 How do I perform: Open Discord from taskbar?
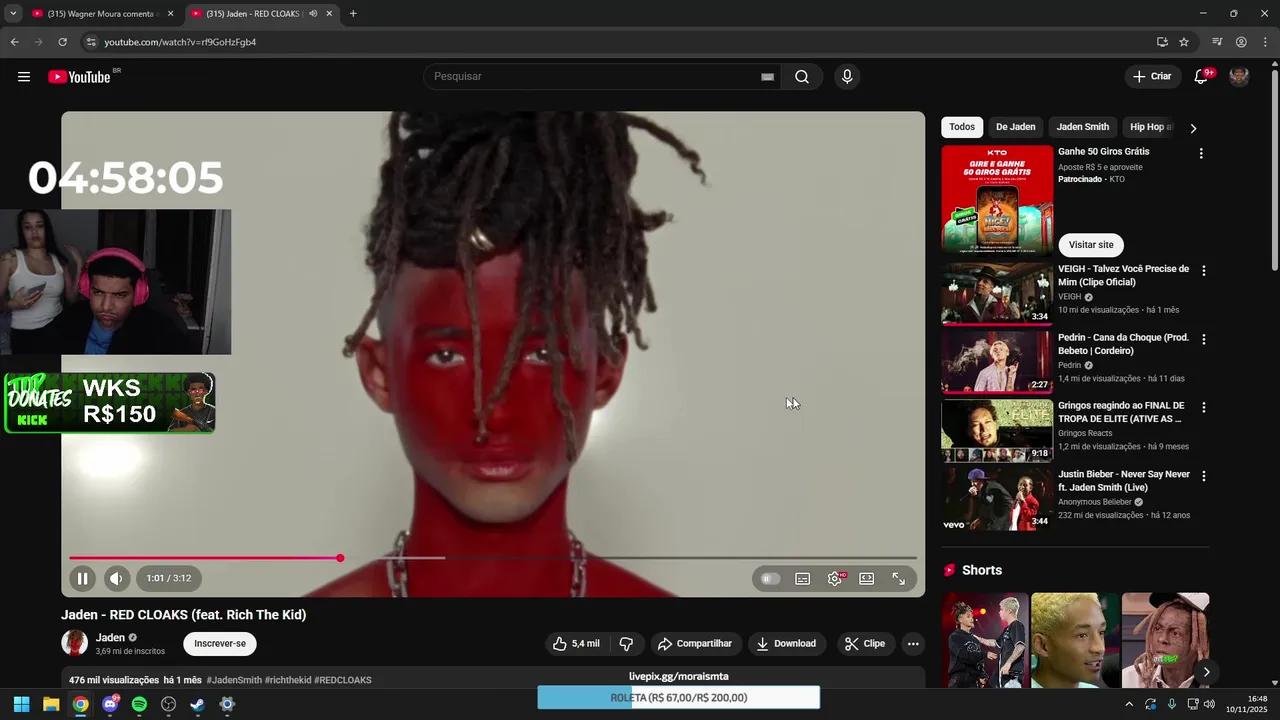click(110, 704)
